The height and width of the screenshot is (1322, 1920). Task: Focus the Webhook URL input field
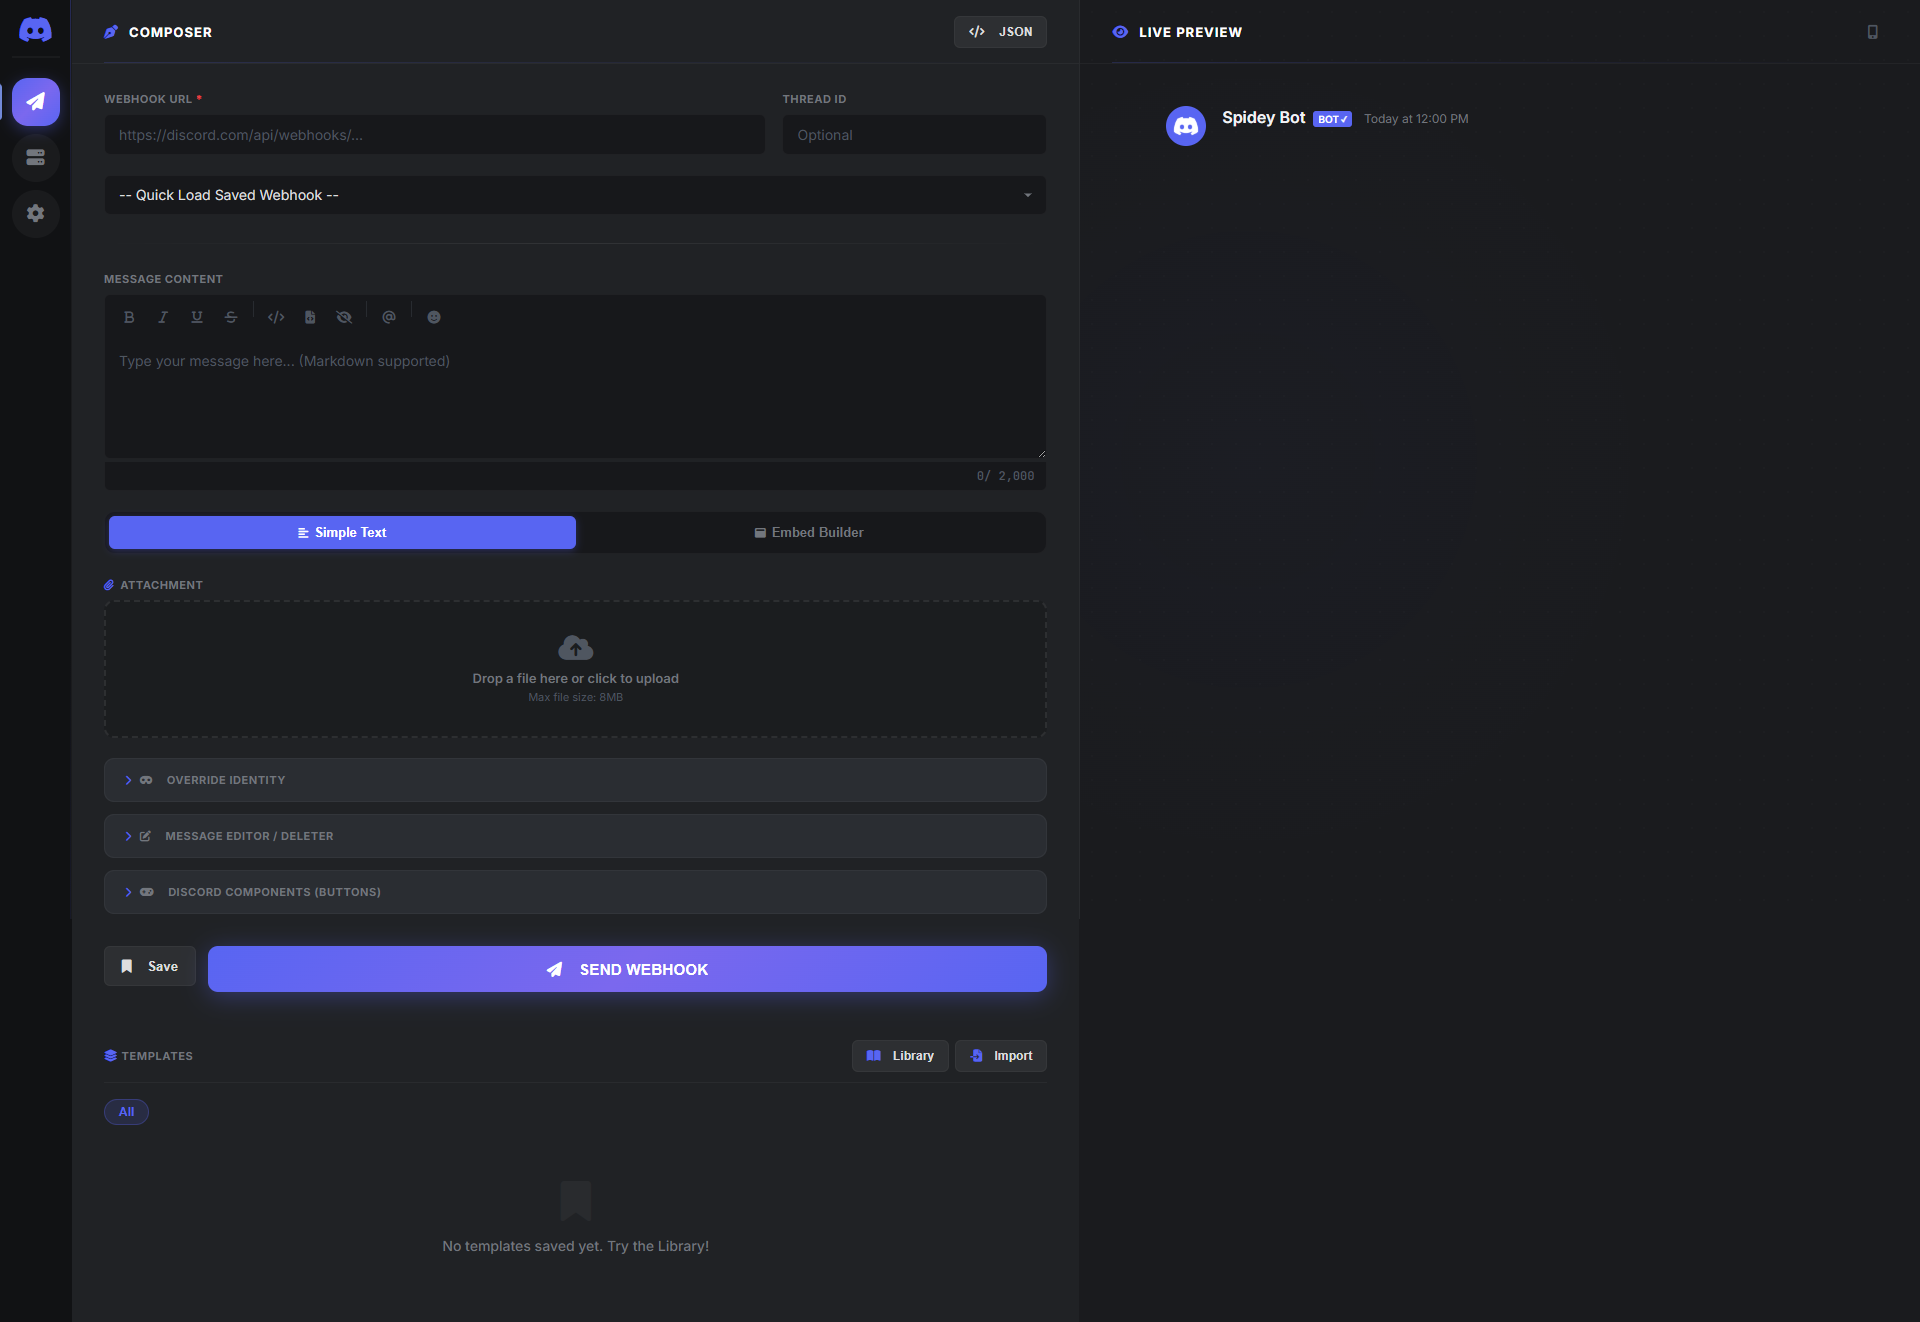pos(435,135)
